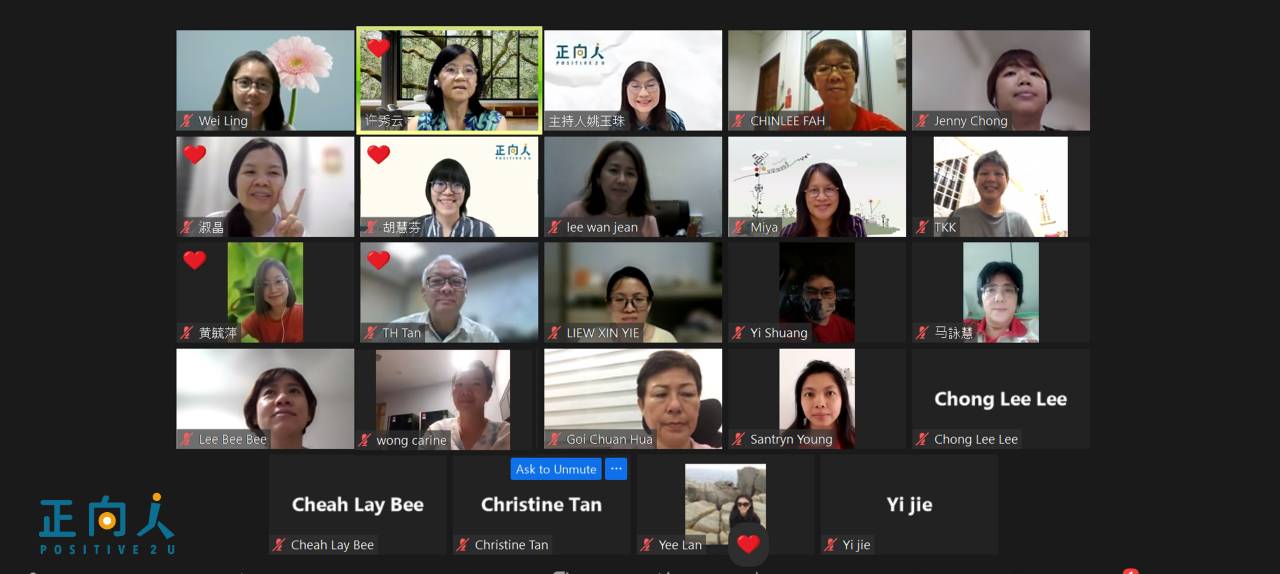Click the heart reaction on 许秀云's video
The width and height of the screenshot is (1280, 574).
tap(378, 48)
